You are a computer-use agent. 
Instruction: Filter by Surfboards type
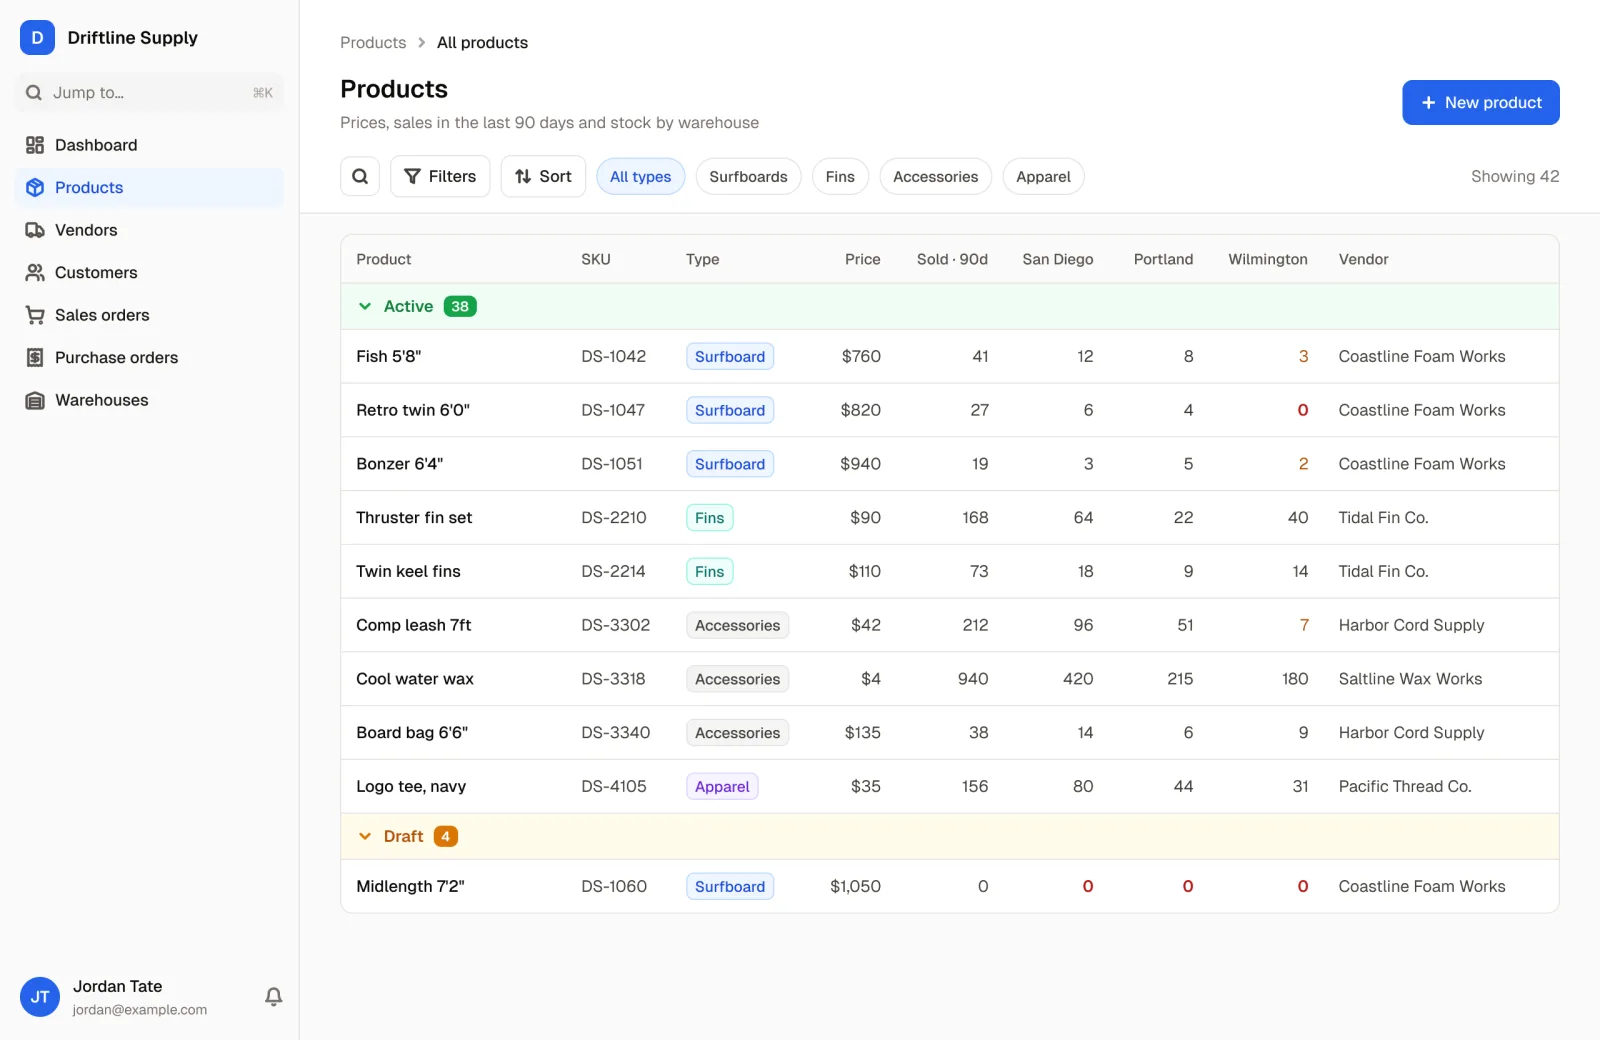click(748, 176)
